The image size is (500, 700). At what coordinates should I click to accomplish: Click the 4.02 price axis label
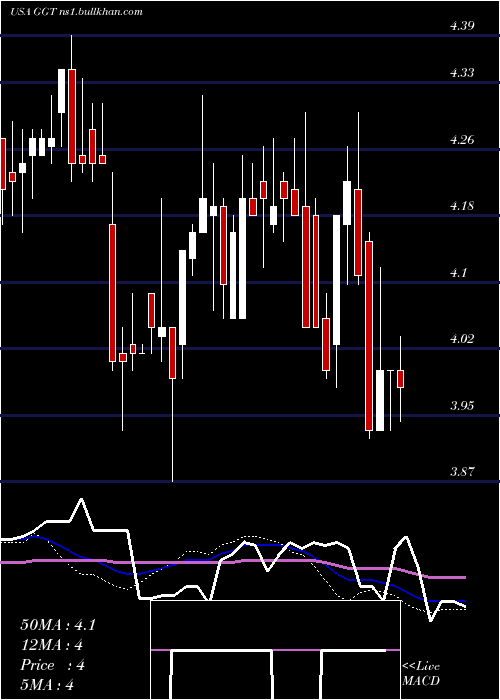click(462, 339)
